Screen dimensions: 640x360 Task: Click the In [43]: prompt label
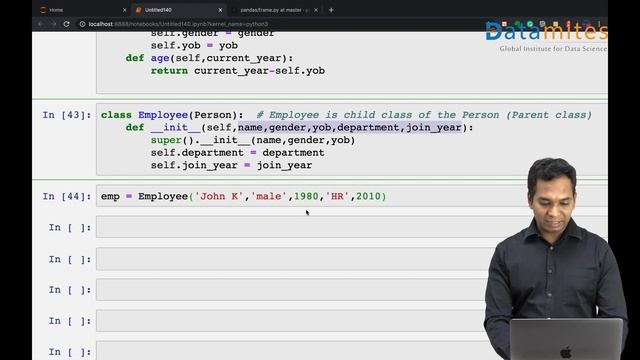click(x=67, y=115)
